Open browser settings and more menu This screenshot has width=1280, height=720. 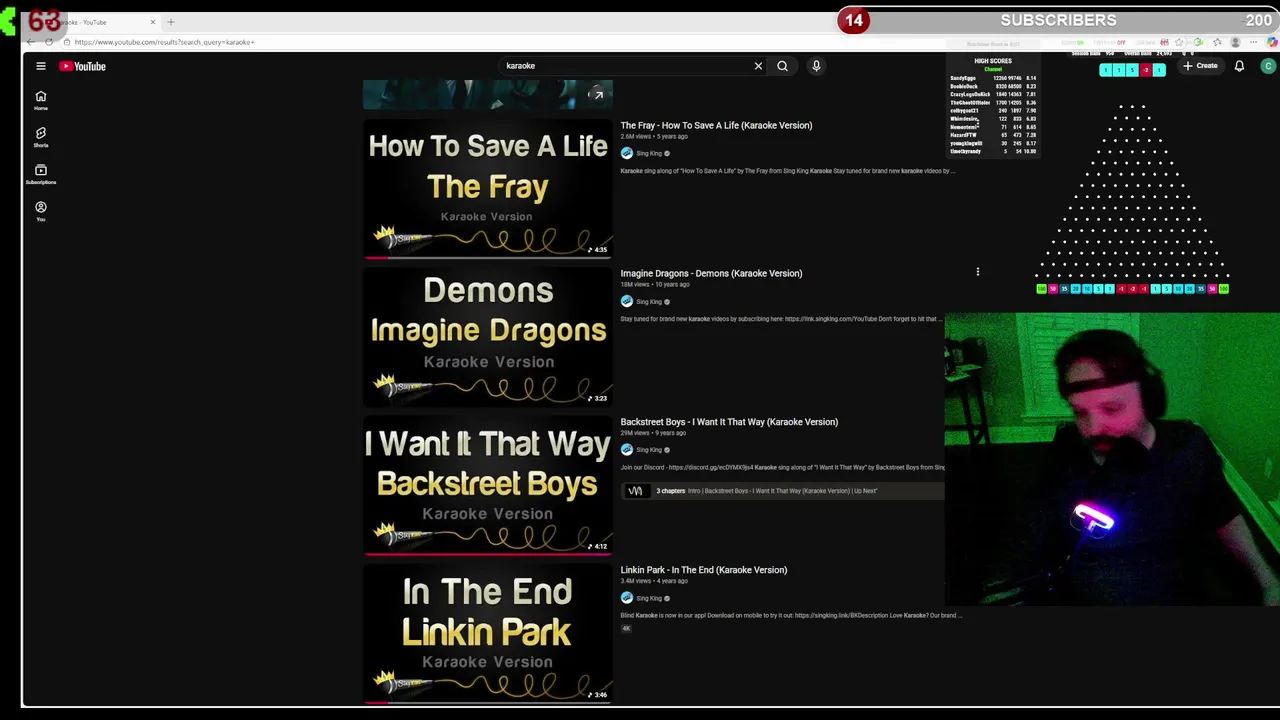pos(1253,42)
